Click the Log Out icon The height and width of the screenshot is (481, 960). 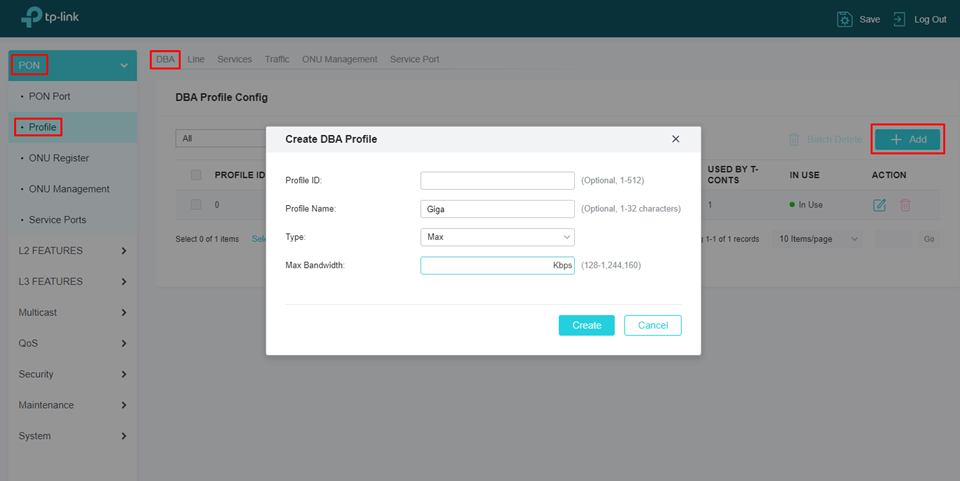coord(900,19)
